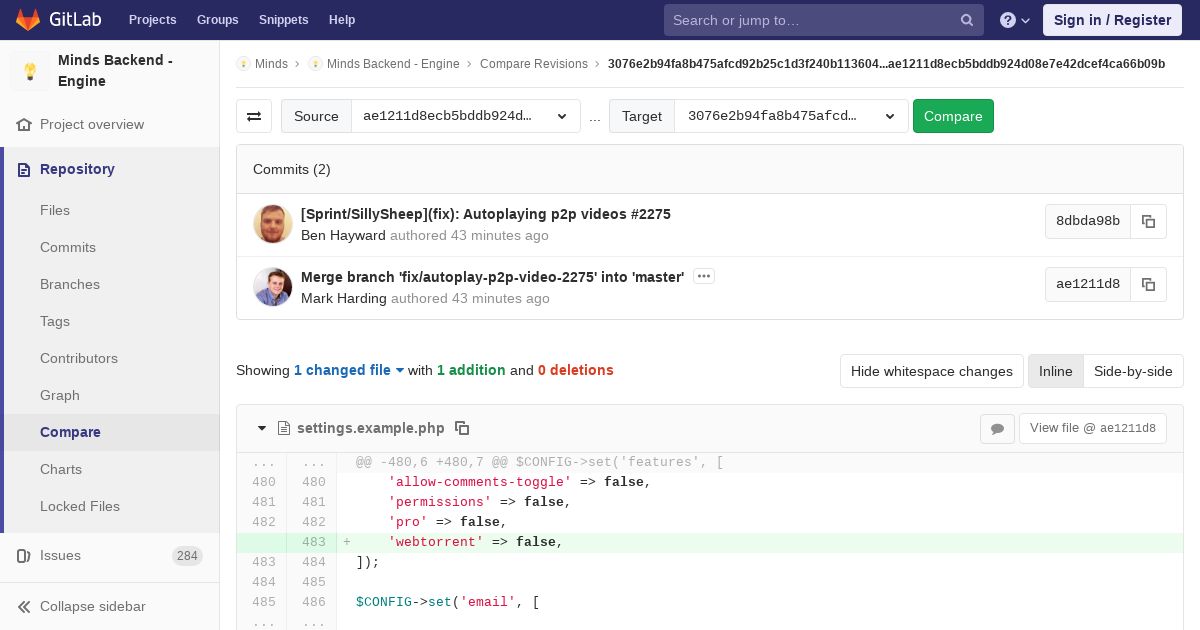The width and height of the screenshot is (1200, 630).
Task: Click the ae1211d8 commit hash
Action: [1088, 284]
